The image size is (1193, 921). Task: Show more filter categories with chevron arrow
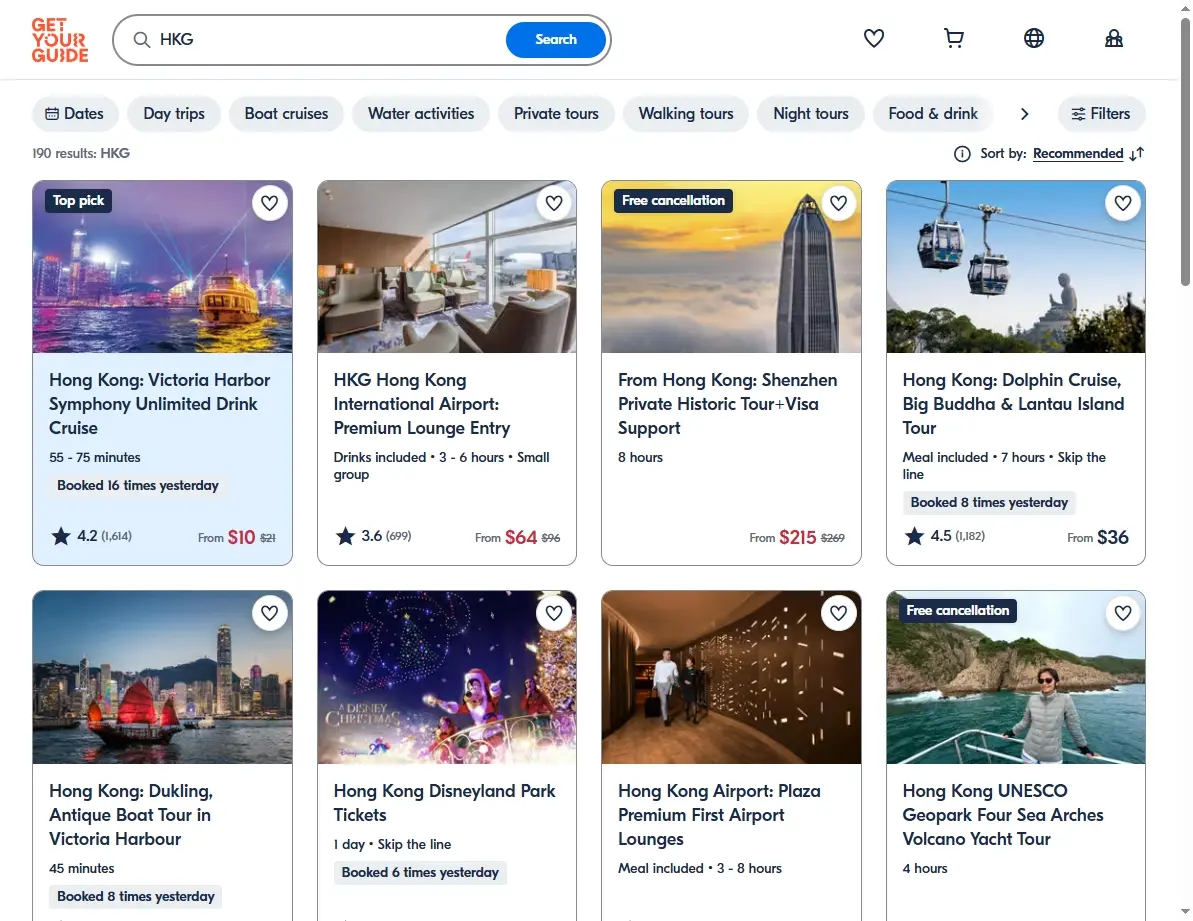click(1025, 114)
